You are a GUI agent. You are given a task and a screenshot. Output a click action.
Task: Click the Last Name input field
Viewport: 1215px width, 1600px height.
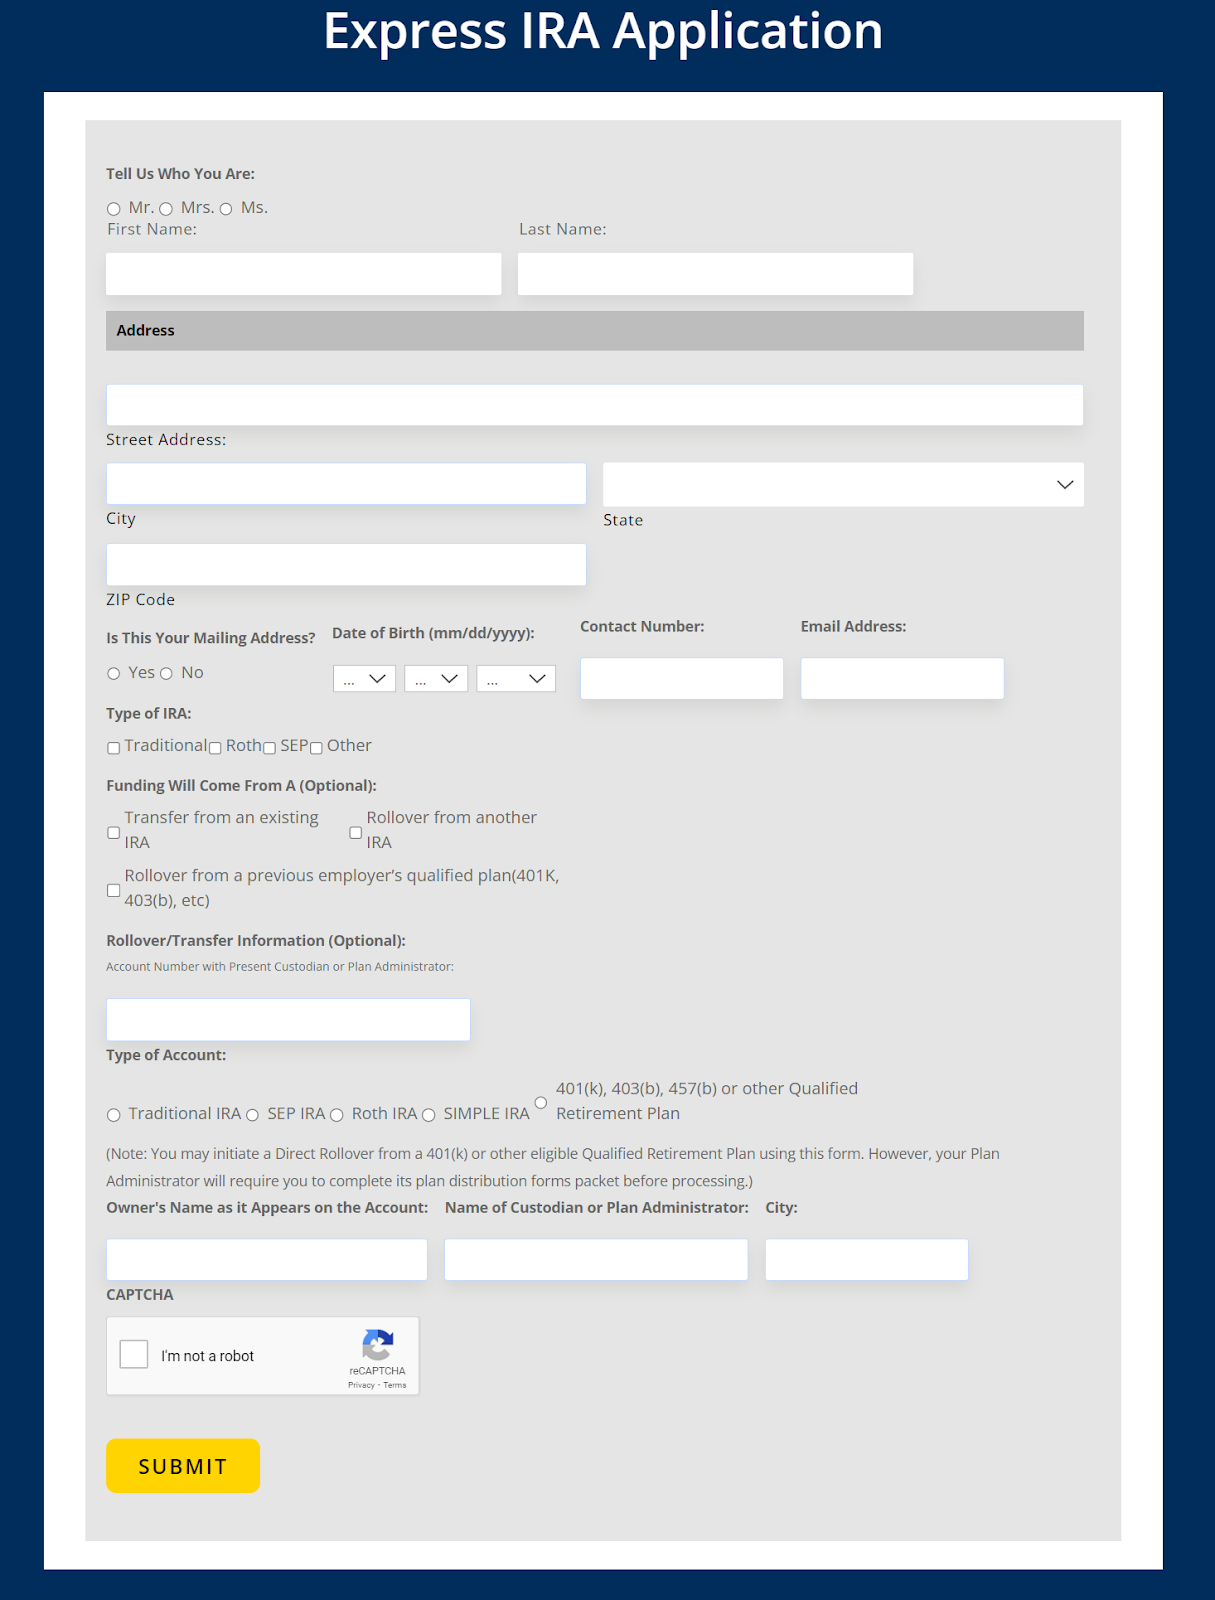(x=715, y=274)
